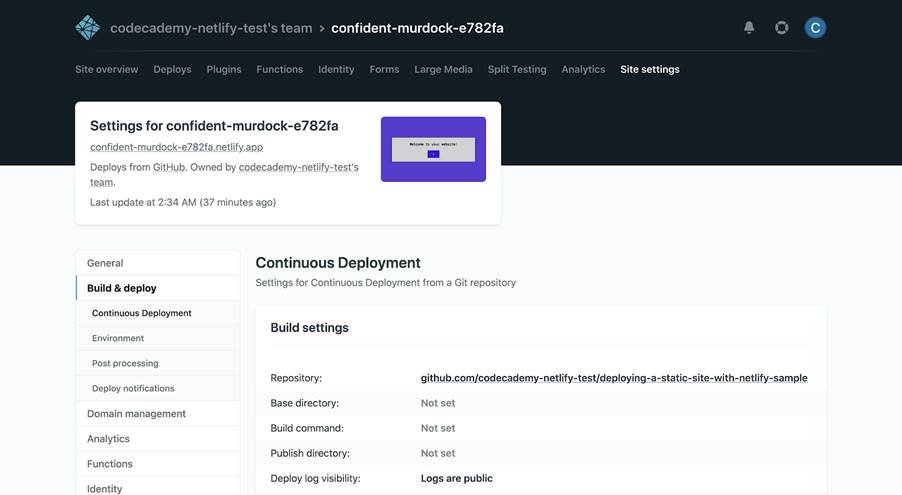Select the Large Media tab

(443, 70)
